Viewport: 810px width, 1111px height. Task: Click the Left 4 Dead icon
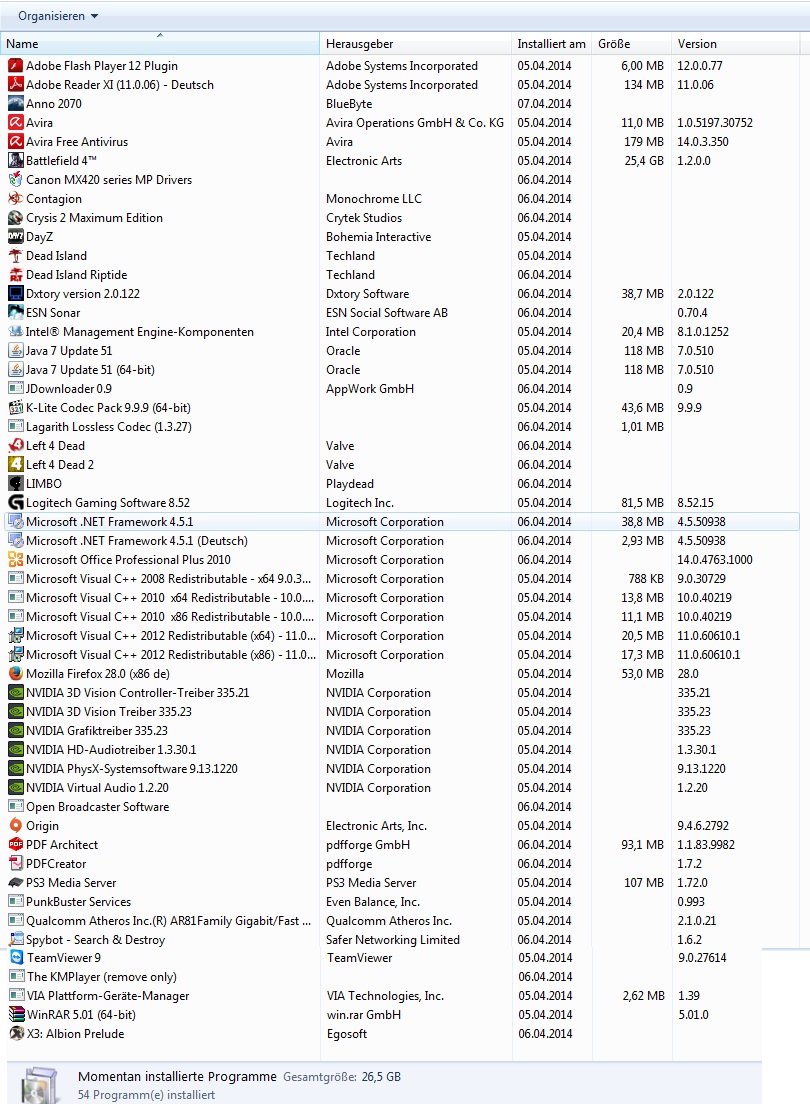click(x=16, y=446)
